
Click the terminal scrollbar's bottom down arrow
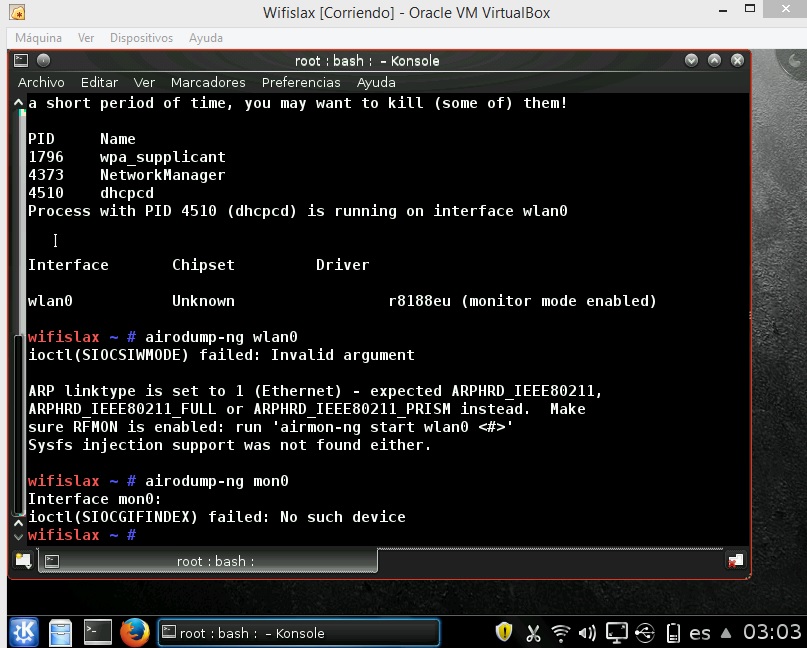[19, 536]
